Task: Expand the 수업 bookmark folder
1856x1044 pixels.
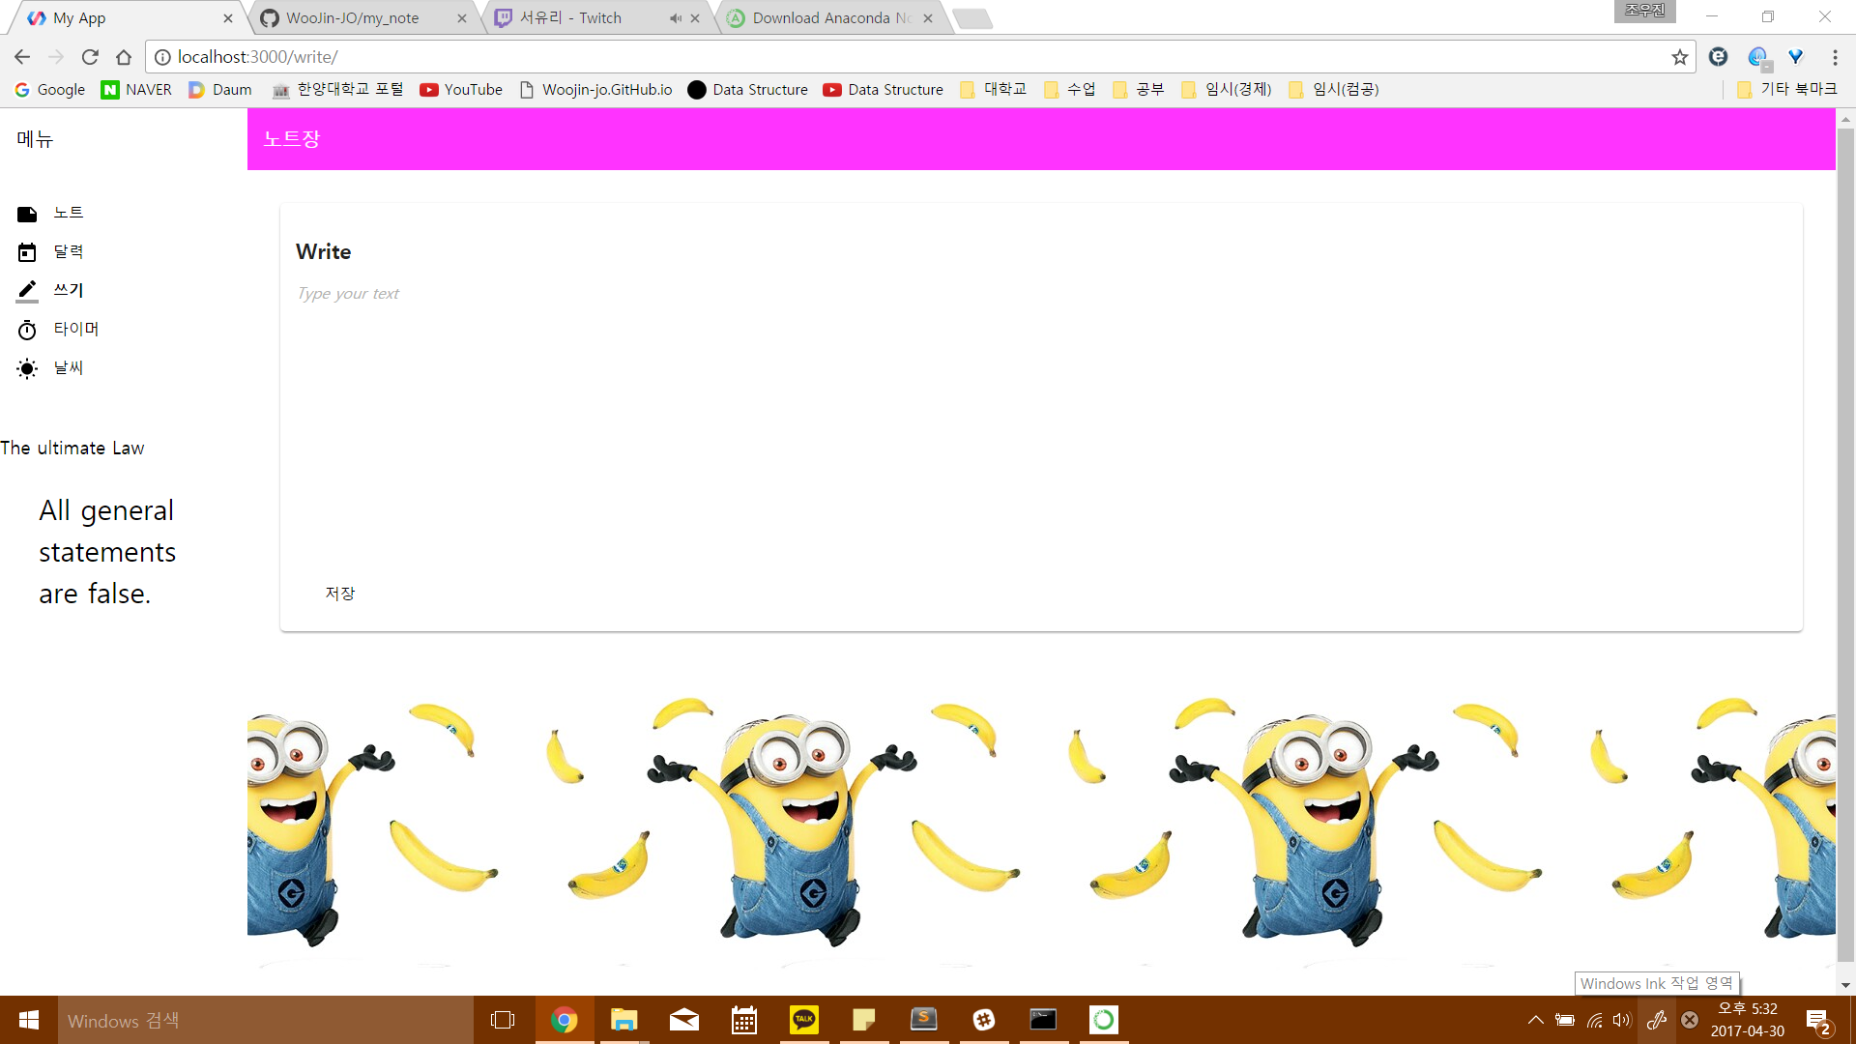Action: tap(1069, 89)
